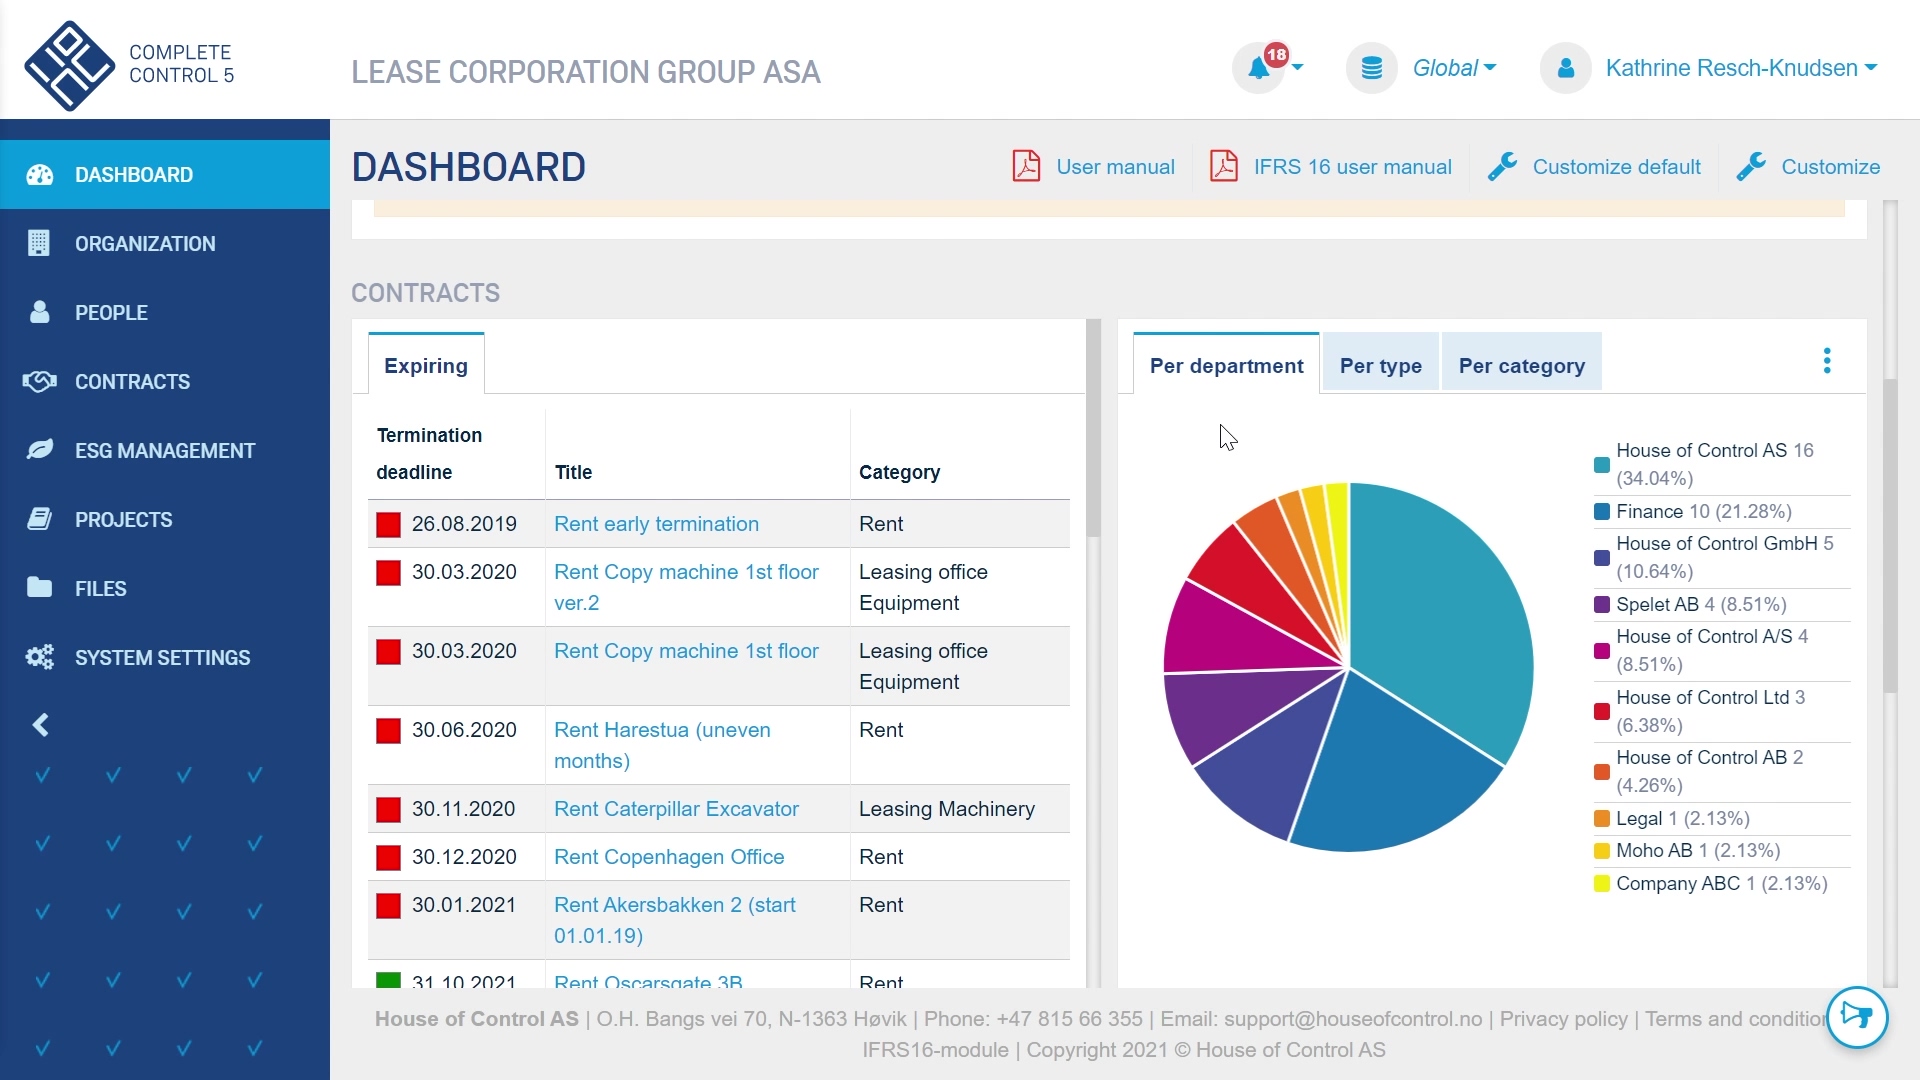Click the System Settings gears icon
This screenshot has height=1080, width=1920.
point(38,657)
